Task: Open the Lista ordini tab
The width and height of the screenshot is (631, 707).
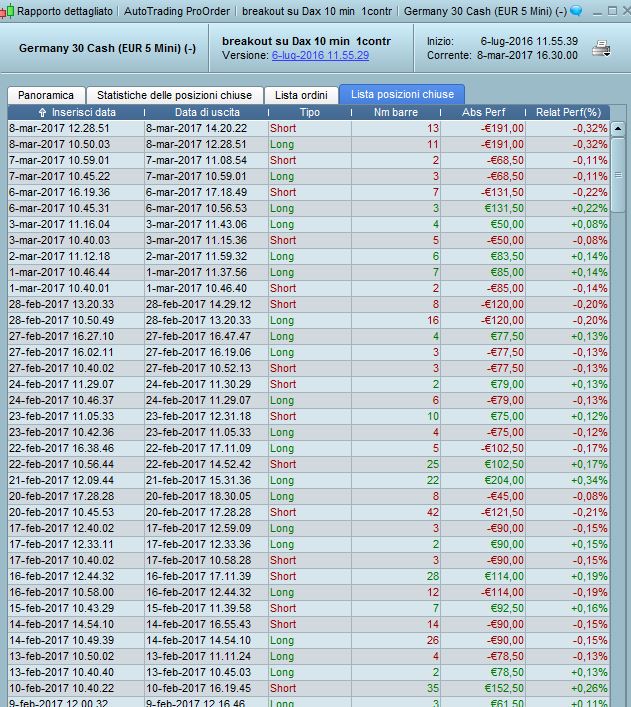Action: (301, 95)
